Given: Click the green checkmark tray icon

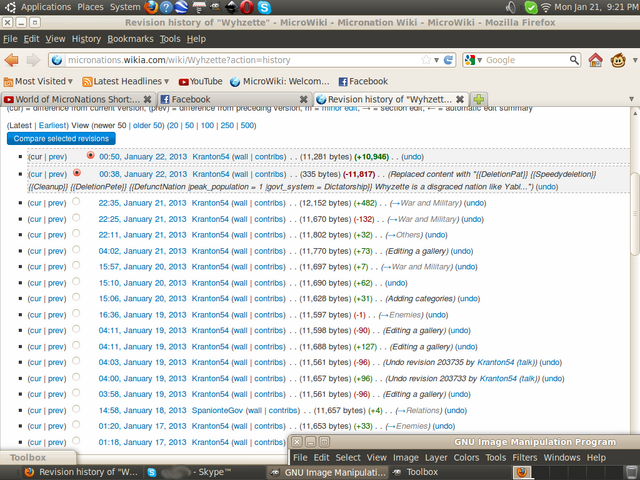Looking at the screenshot, I should coord(531,7).
